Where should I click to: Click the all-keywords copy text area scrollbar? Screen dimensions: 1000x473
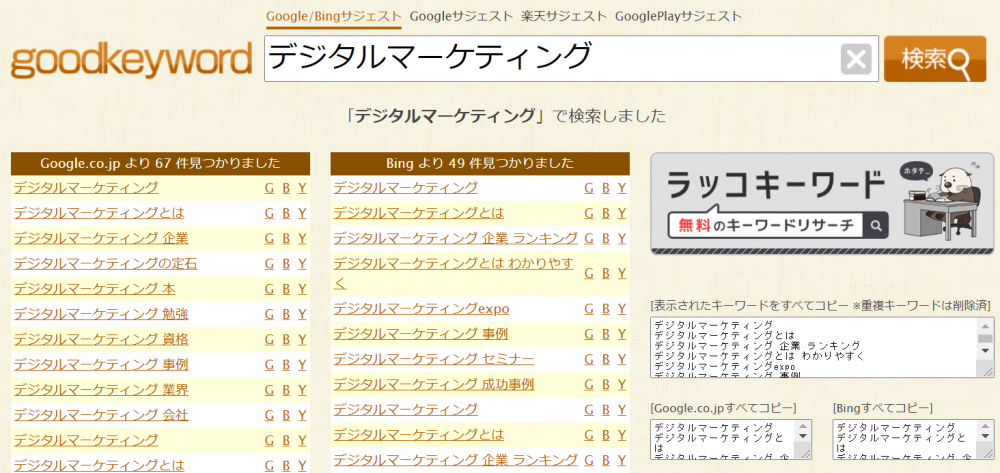click(x=985, y=347)
